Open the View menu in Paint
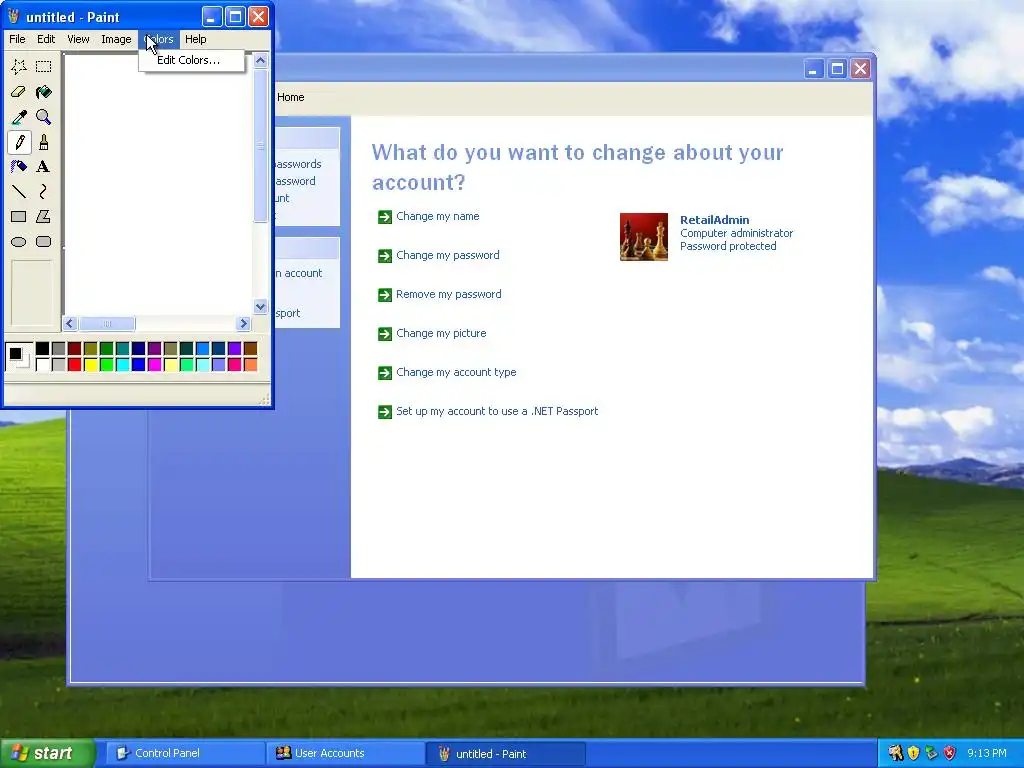The width and height of the screenshot is (1024, 768). [78, 39]
